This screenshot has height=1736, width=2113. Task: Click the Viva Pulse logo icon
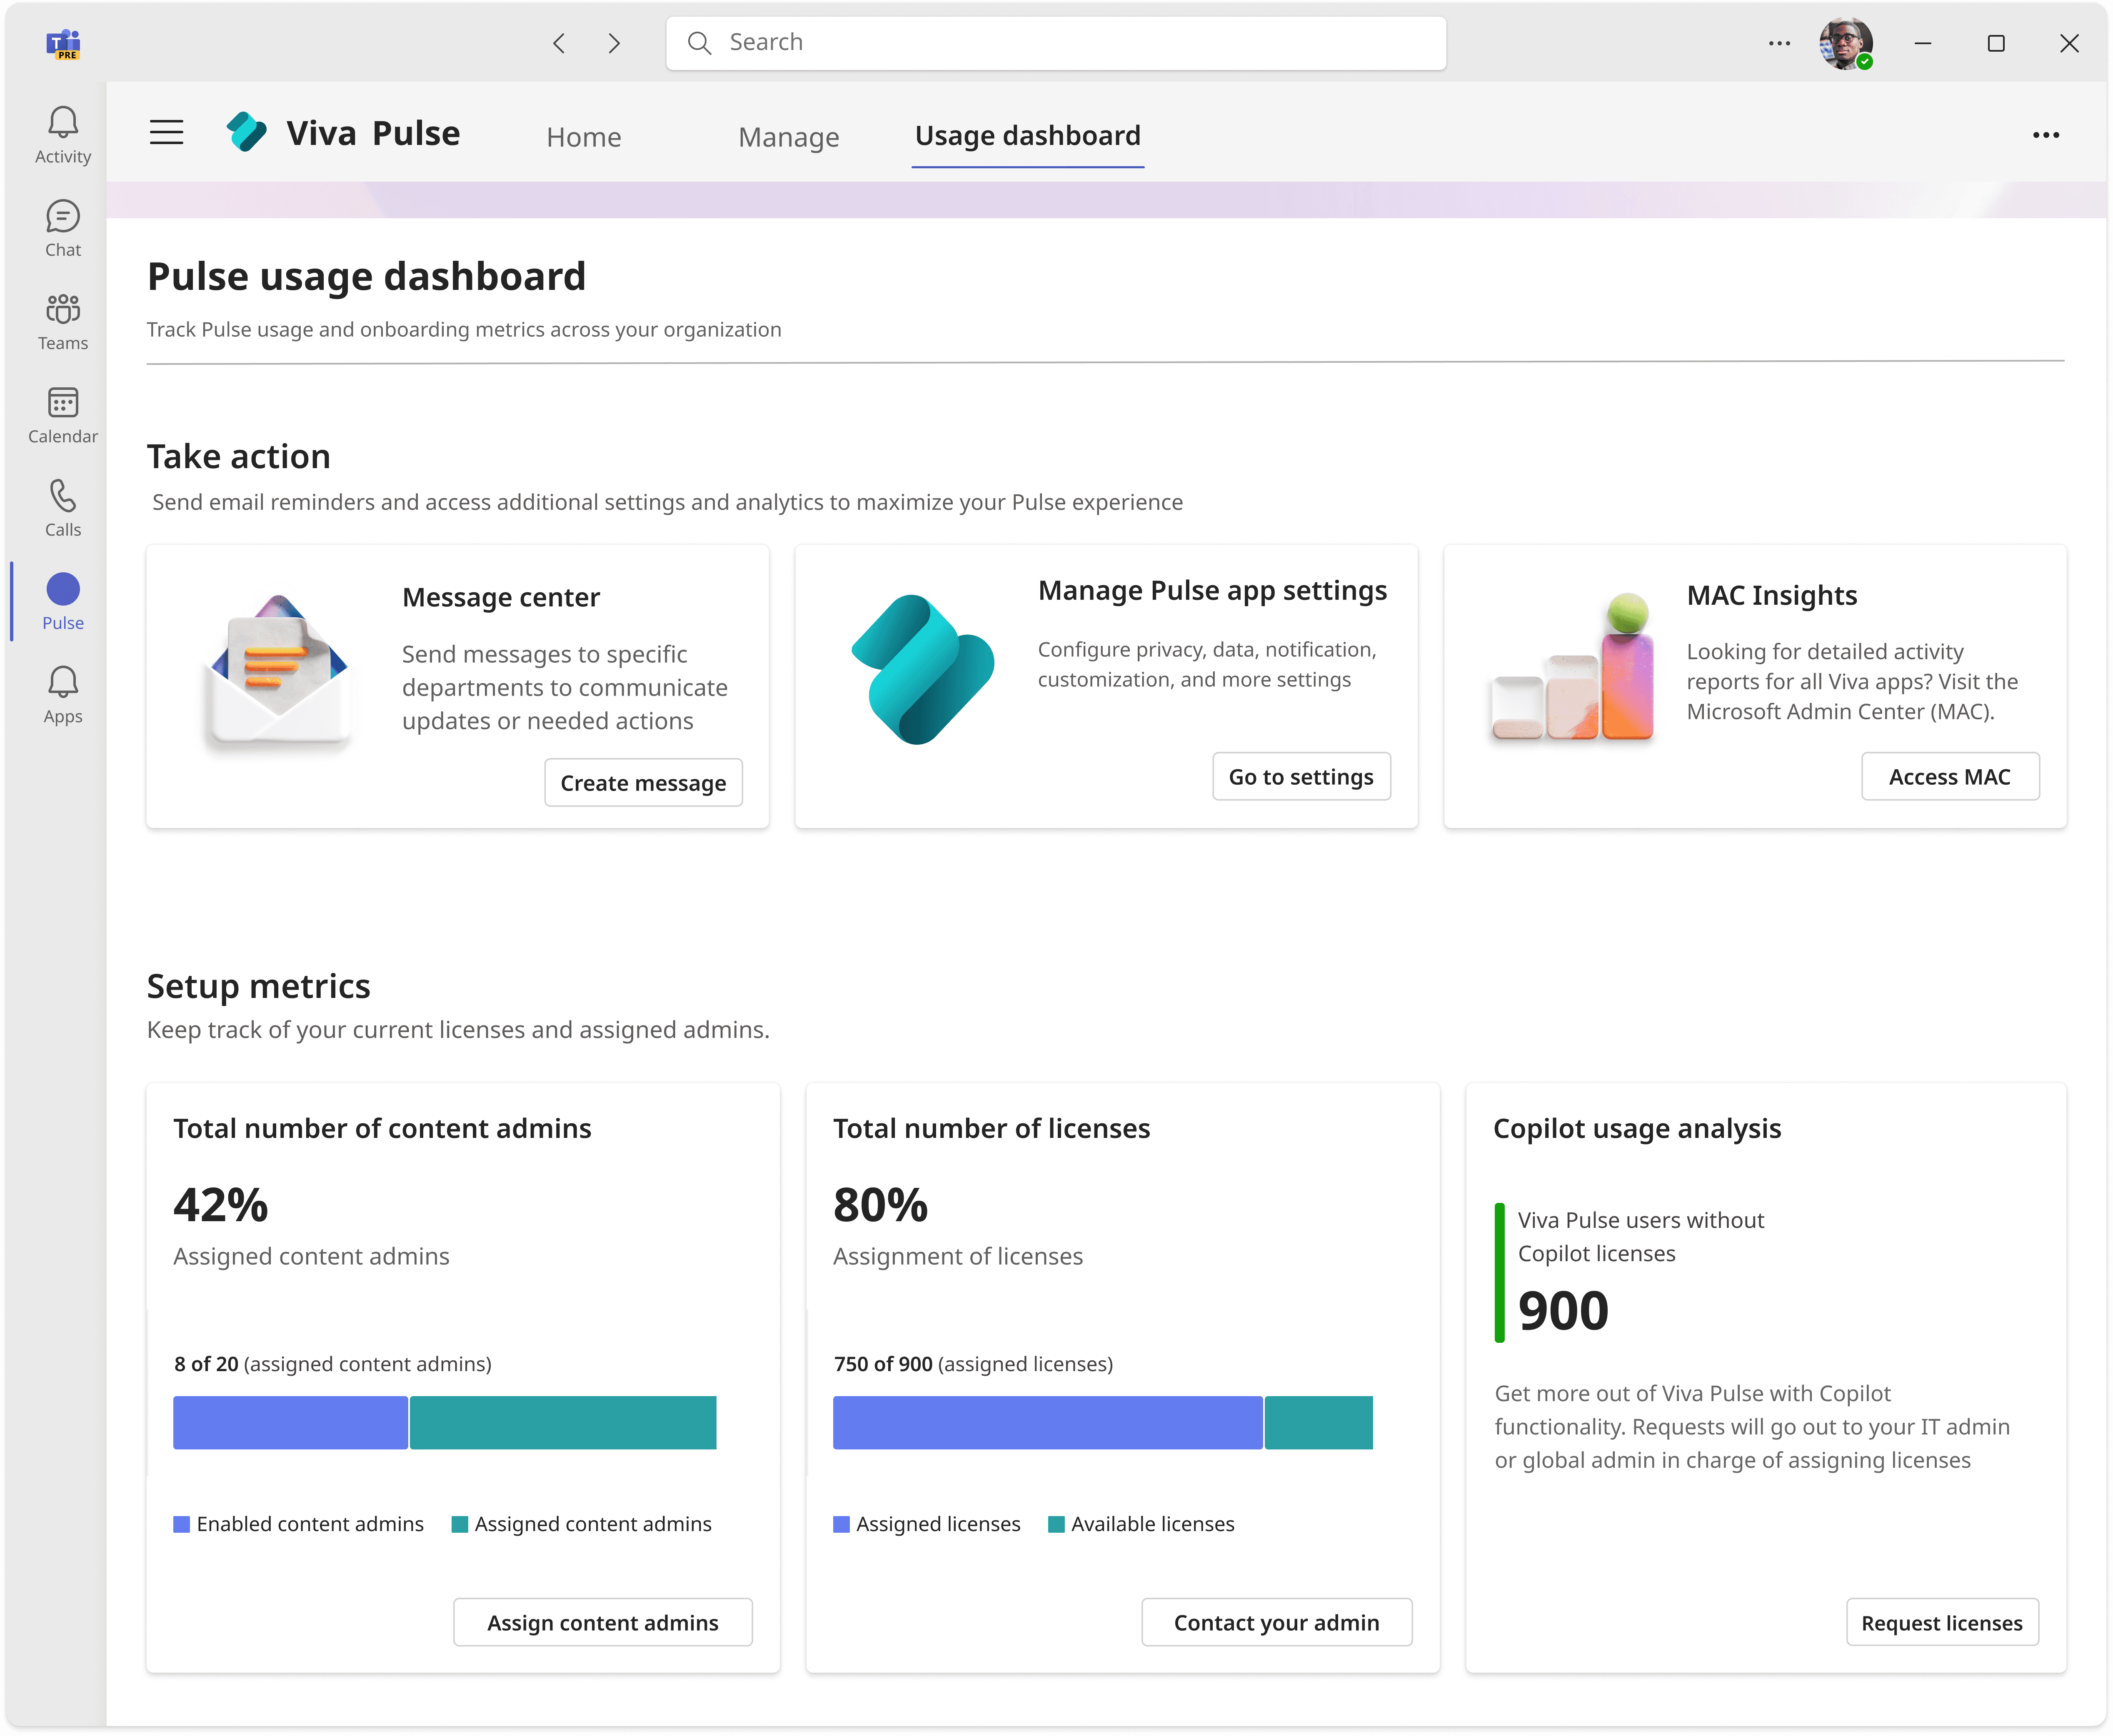click(246, 133)
